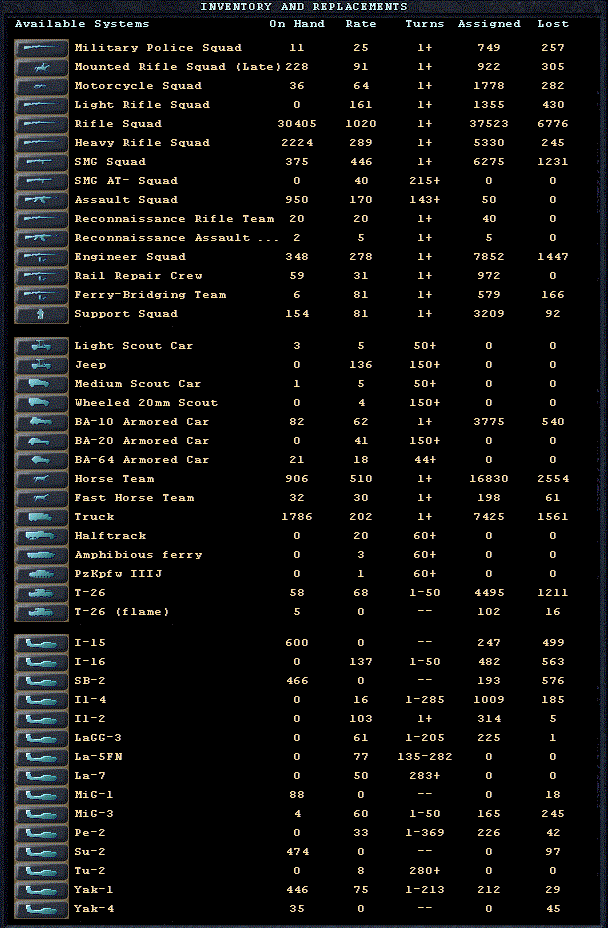Viewport: 608px width, 928px height.
Task: Click the SMG Squad icon button
Action: (41, 162)
